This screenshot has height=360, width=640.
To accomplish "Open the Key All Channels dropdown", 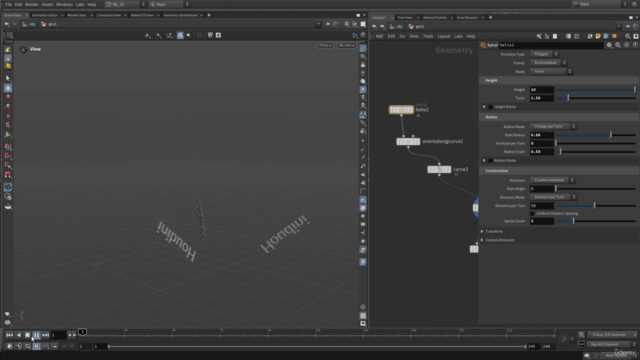I will (611, 344).
